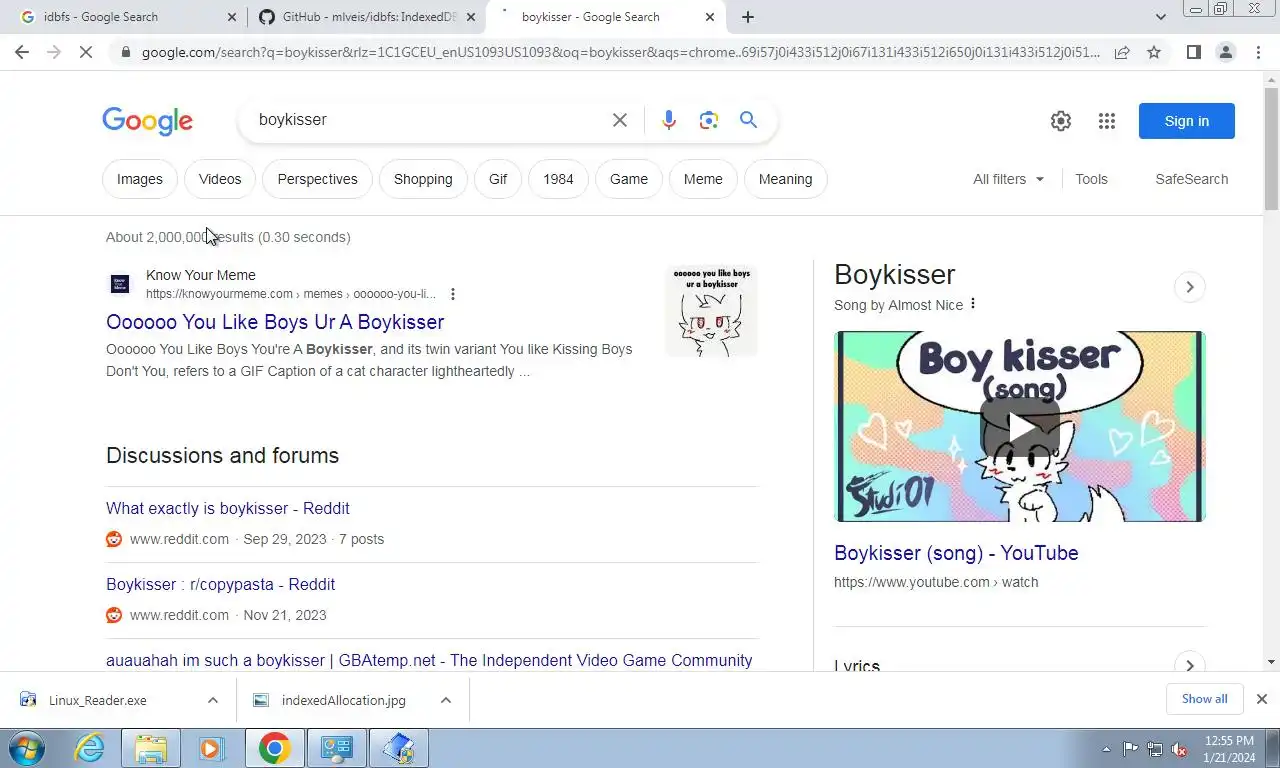Open the Chrome profile icon

coord(1225,52)
